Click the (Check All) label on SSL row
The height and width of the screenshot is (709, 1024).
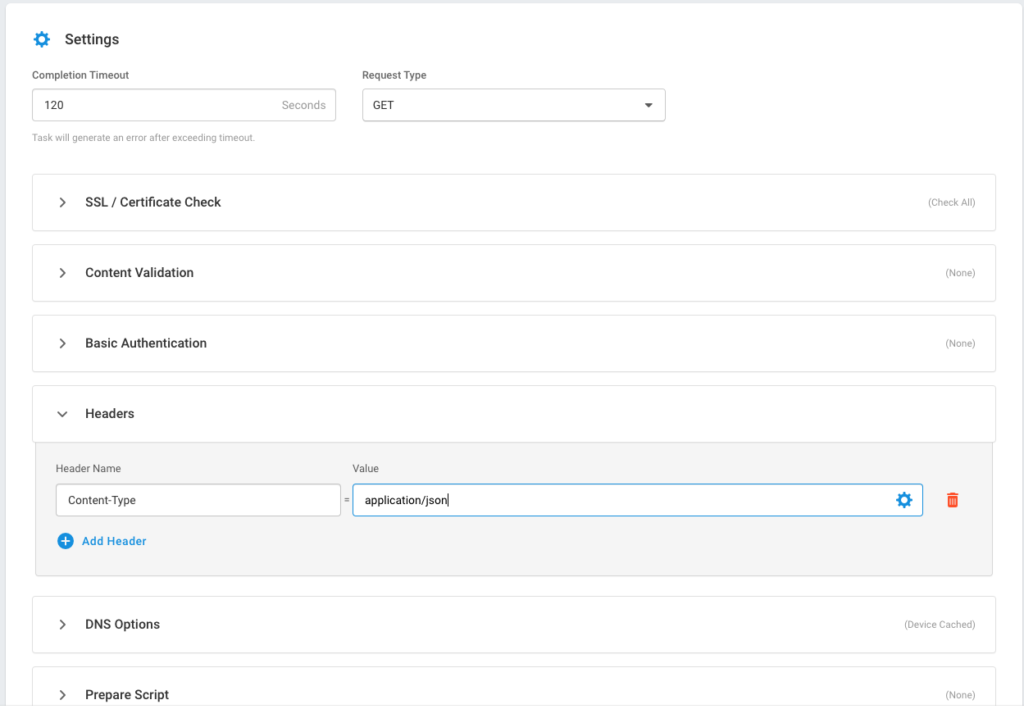point(951,202)
